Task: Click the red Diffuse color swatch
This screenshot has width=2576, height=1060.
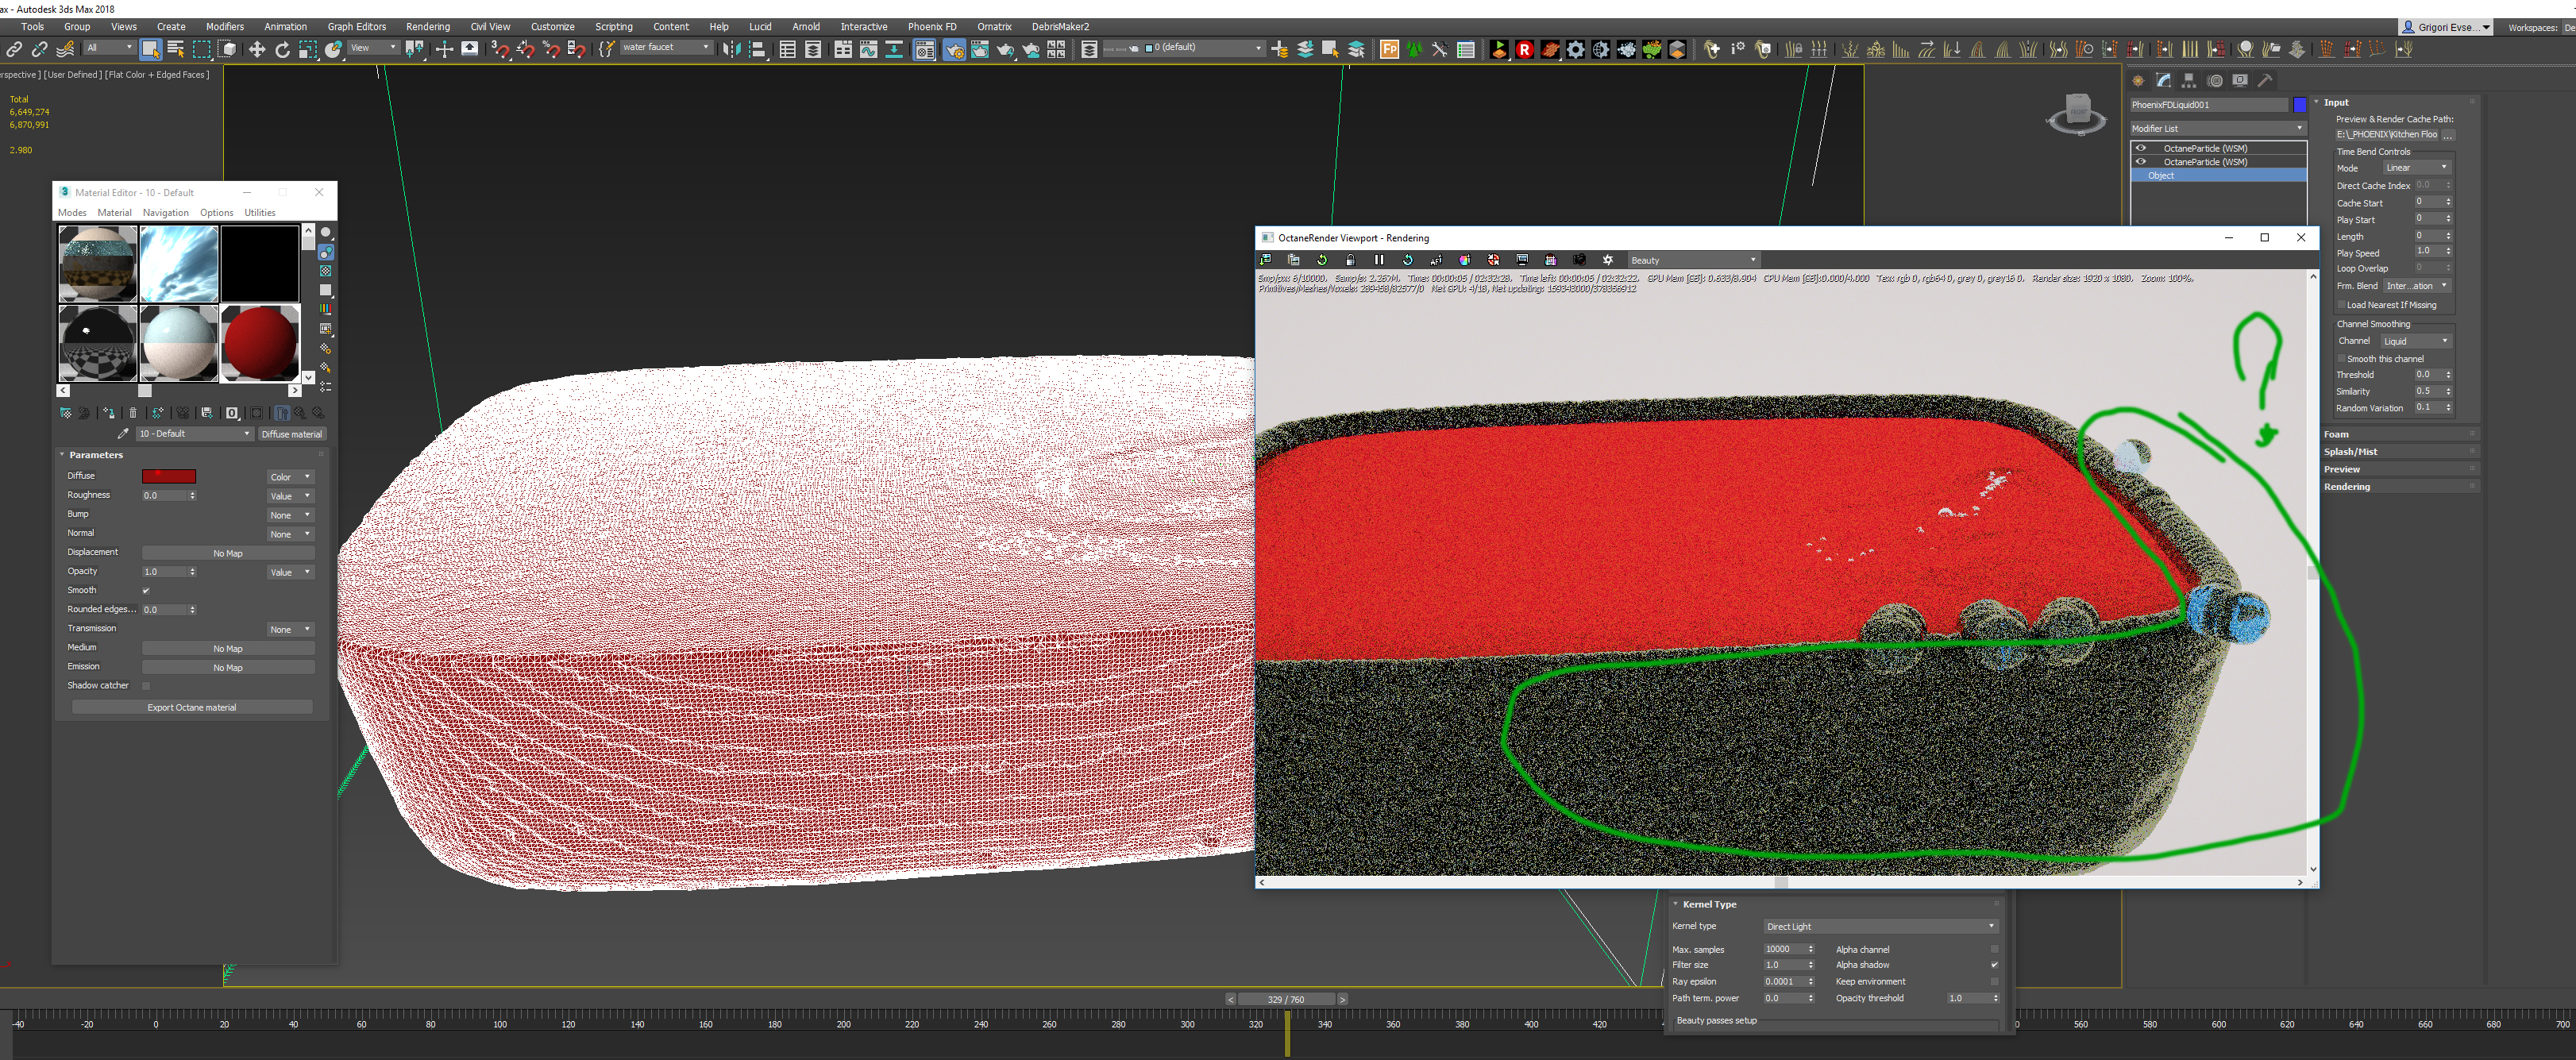Action: pos(169,476)
